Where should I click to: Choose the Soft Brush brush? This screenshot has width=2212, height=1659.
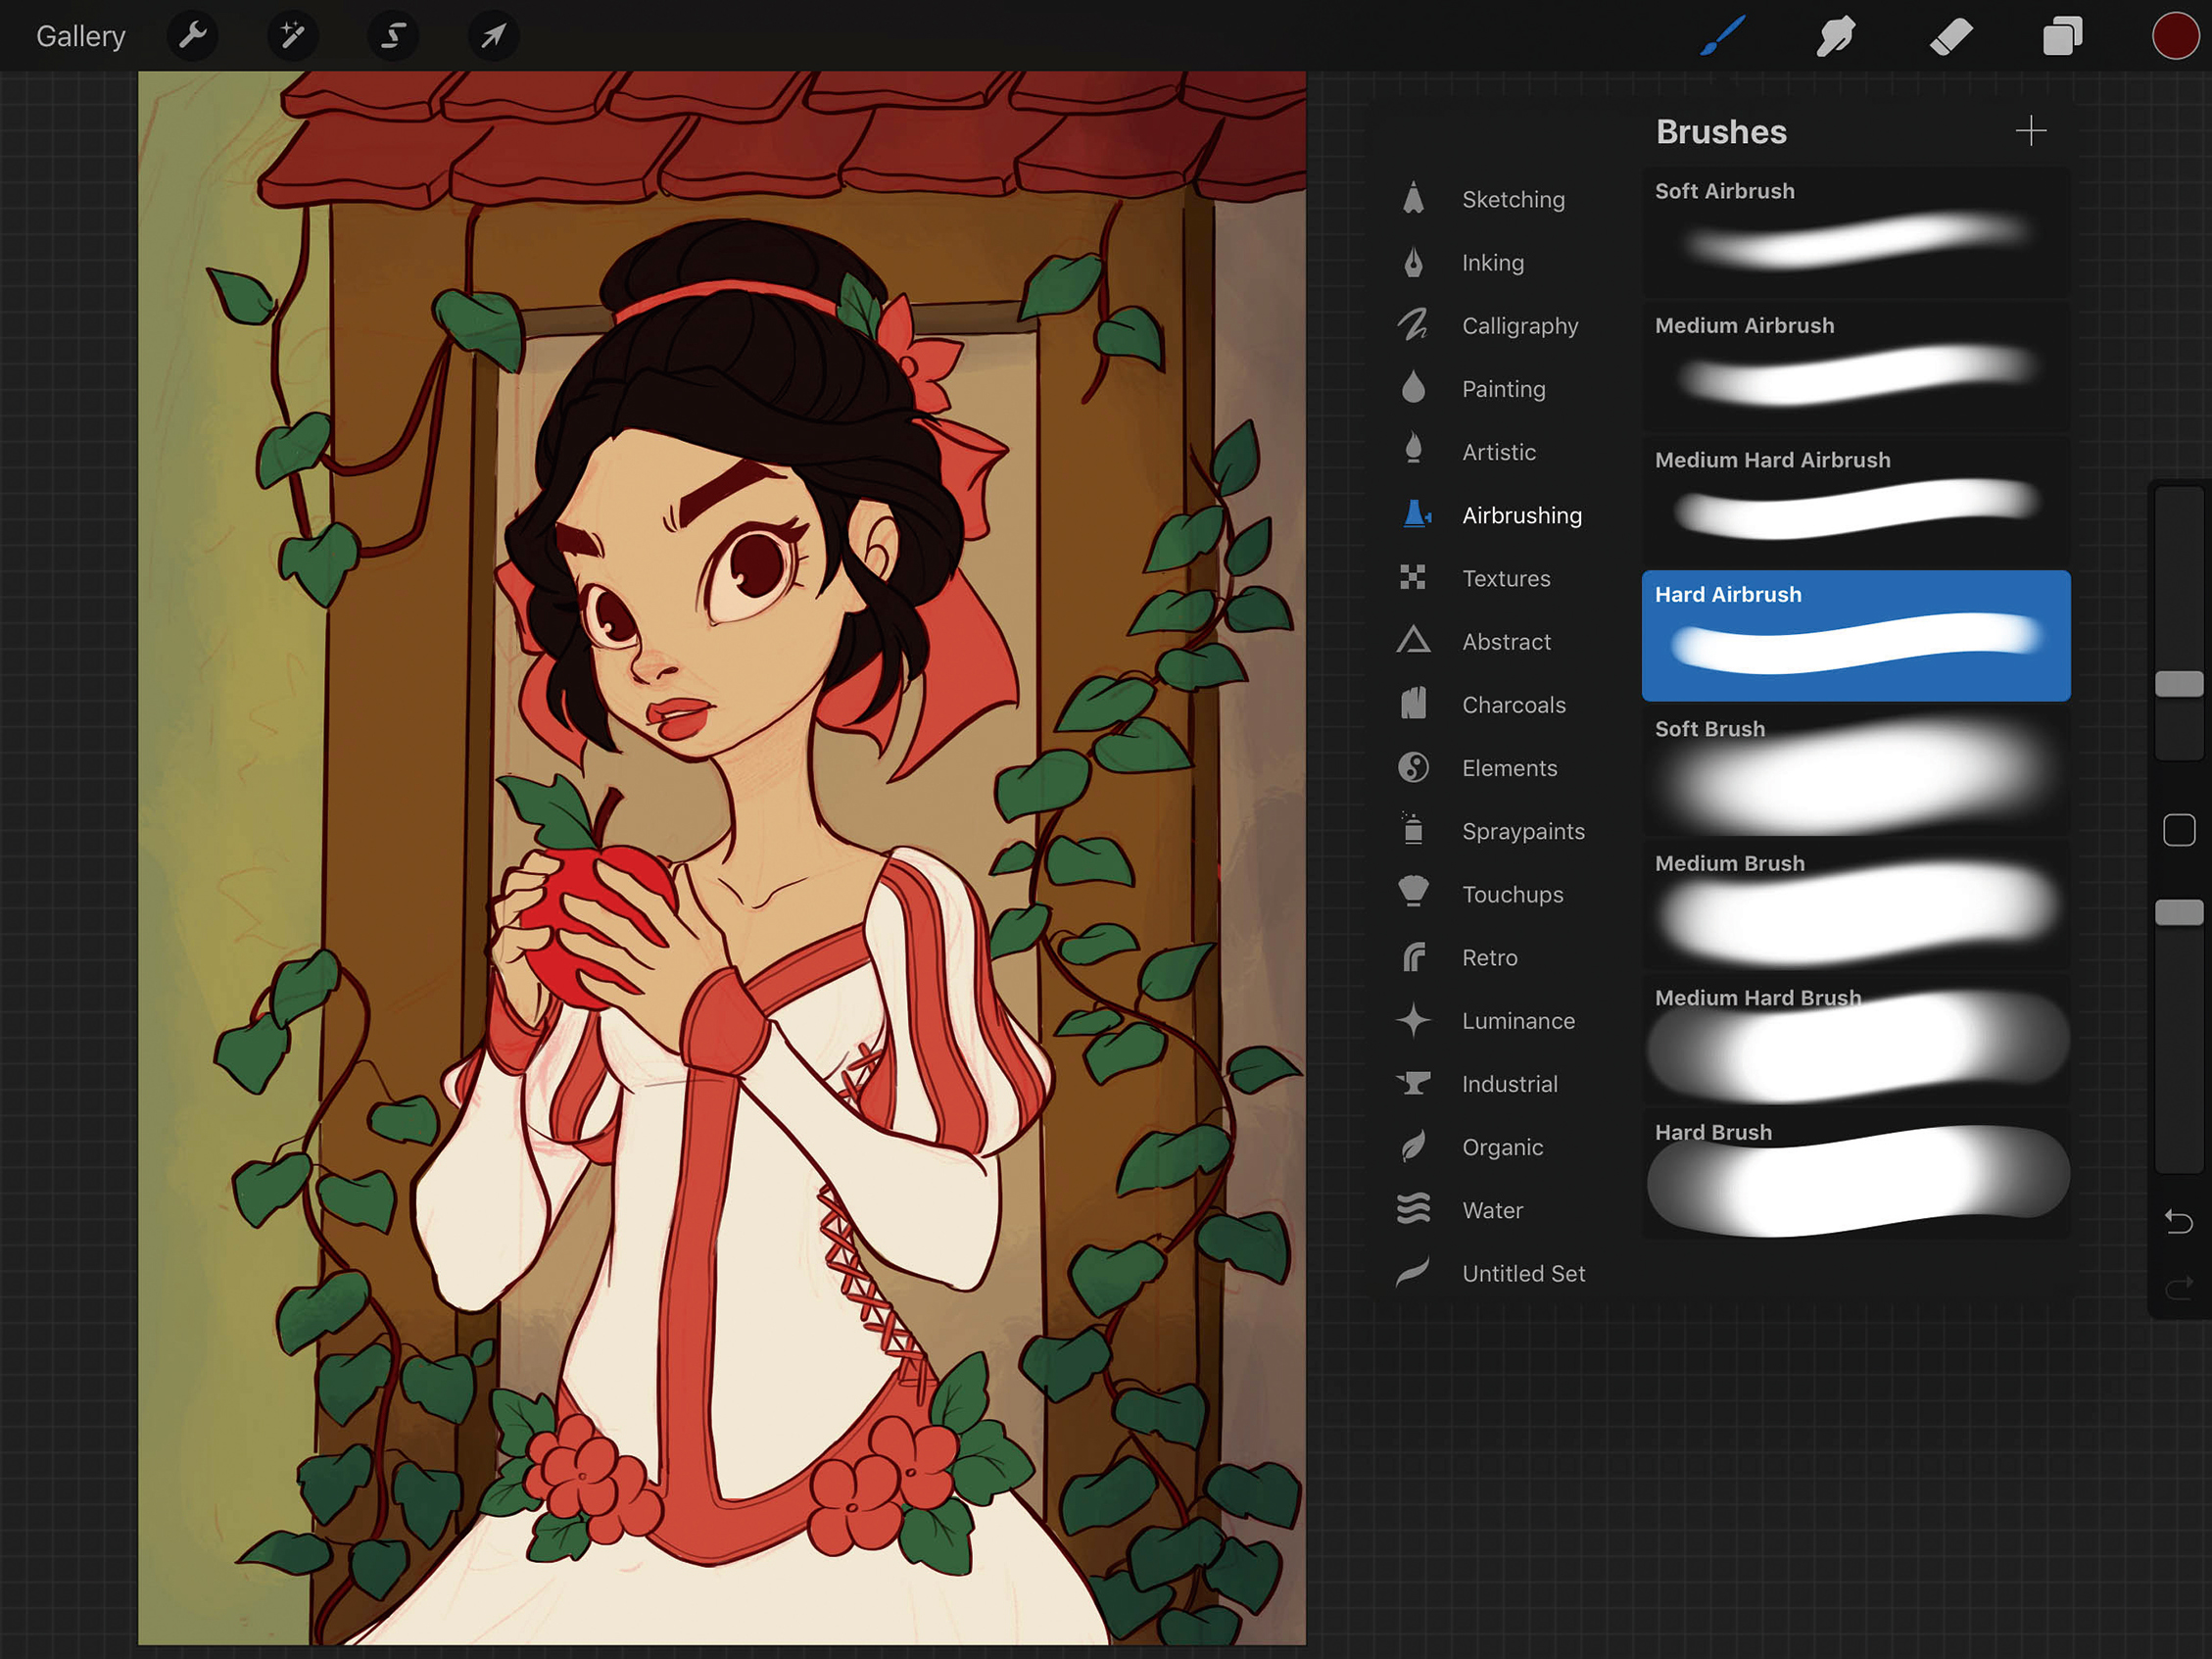[1856, 770]
